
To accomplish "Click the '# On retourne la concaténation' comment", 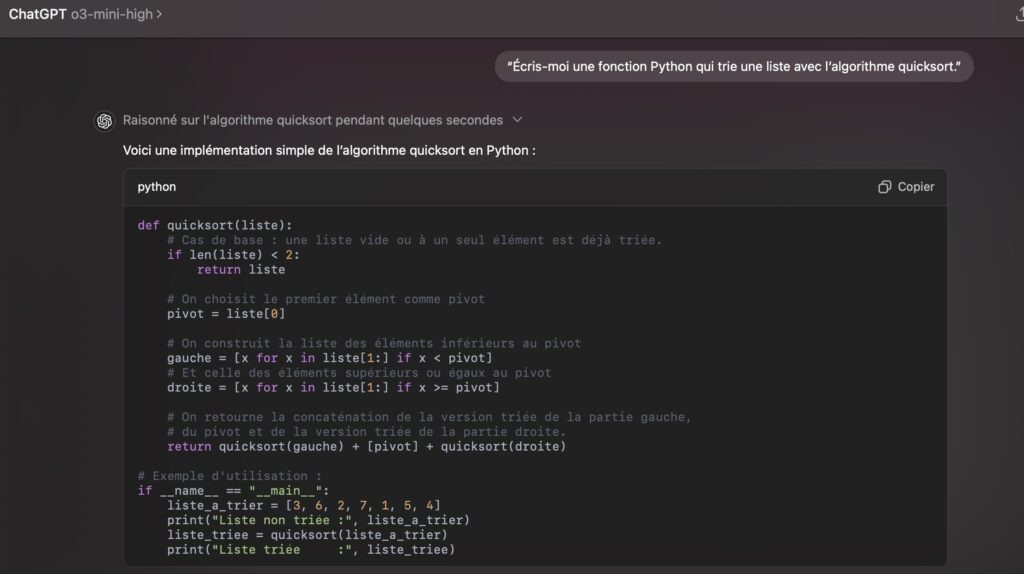I will click(429, 417).
